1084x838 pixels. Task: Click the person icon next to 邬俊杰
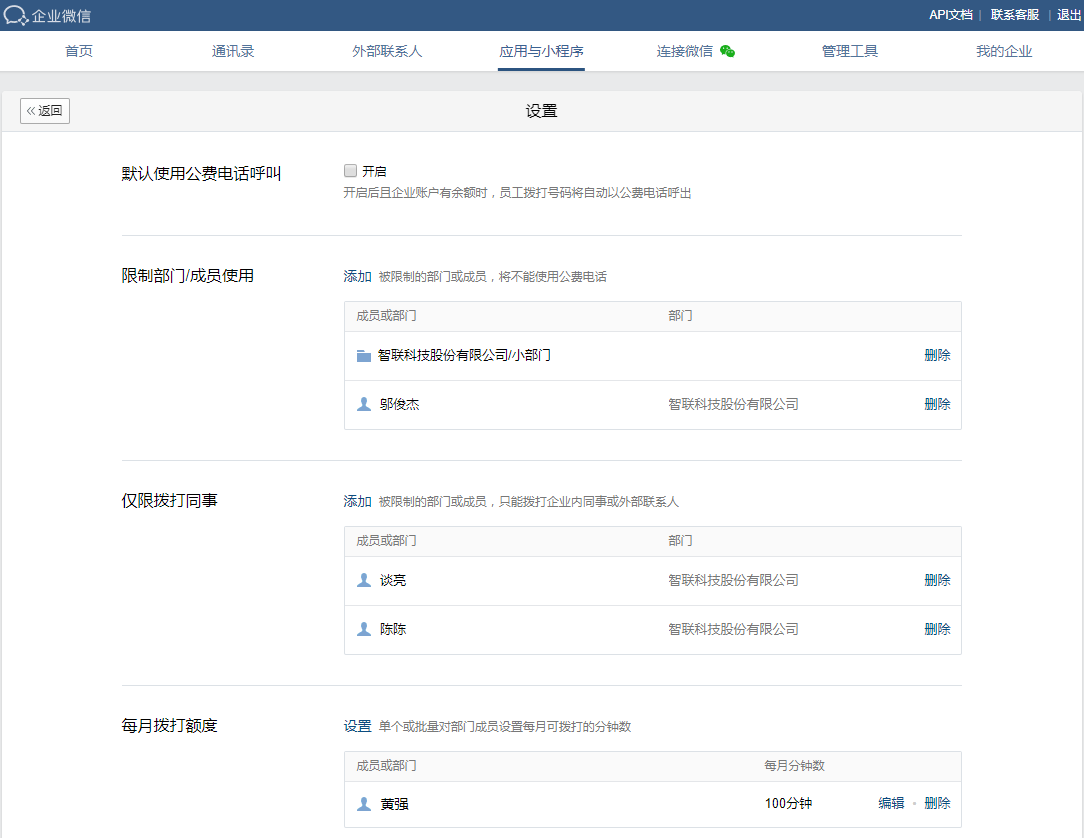(364, 405)
